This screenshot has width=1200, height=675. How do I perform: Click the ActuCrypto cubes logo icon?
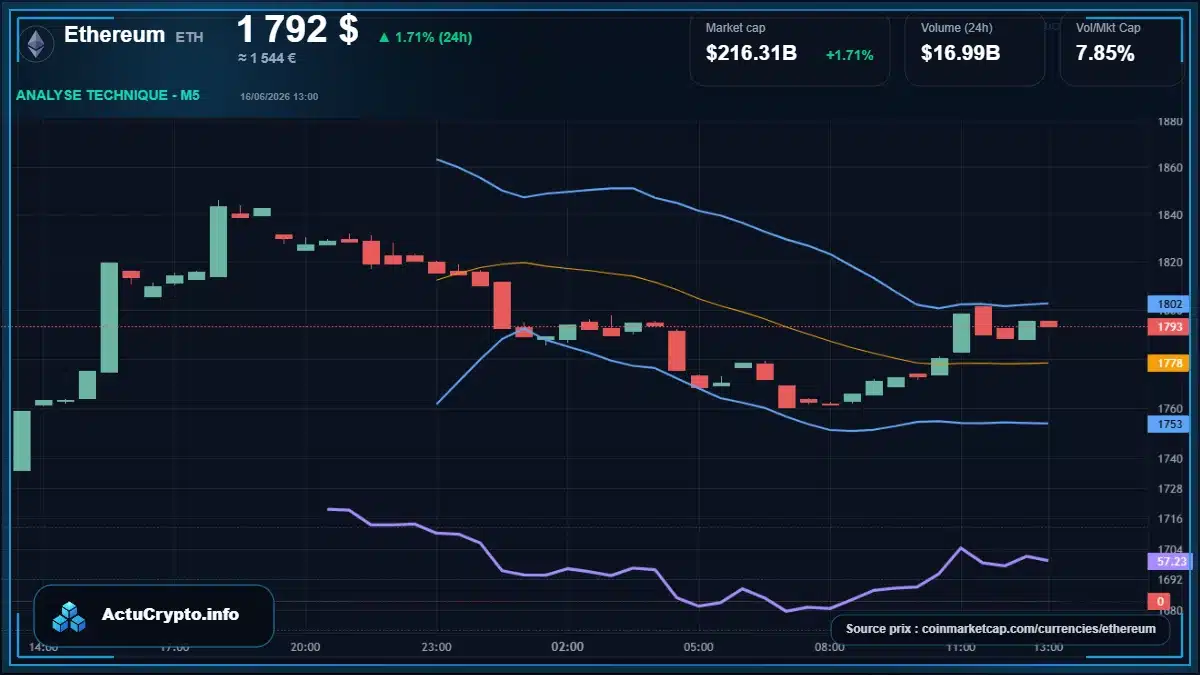pos(70,616)
